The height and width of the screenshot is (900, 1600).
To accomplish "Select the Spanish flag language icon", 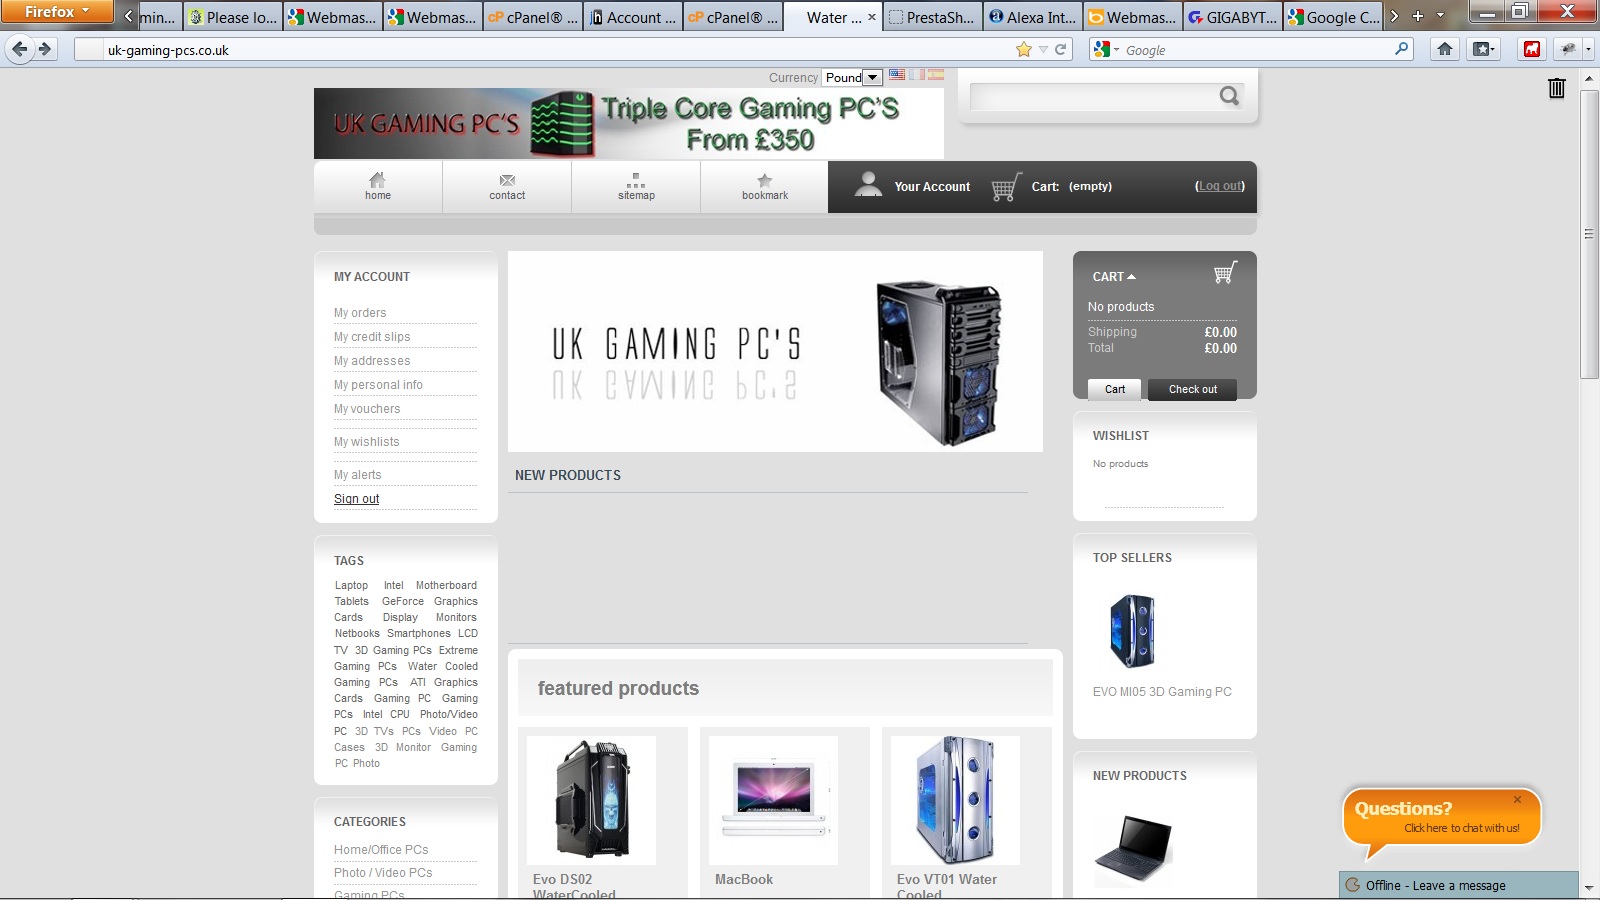I will (935, 75).
